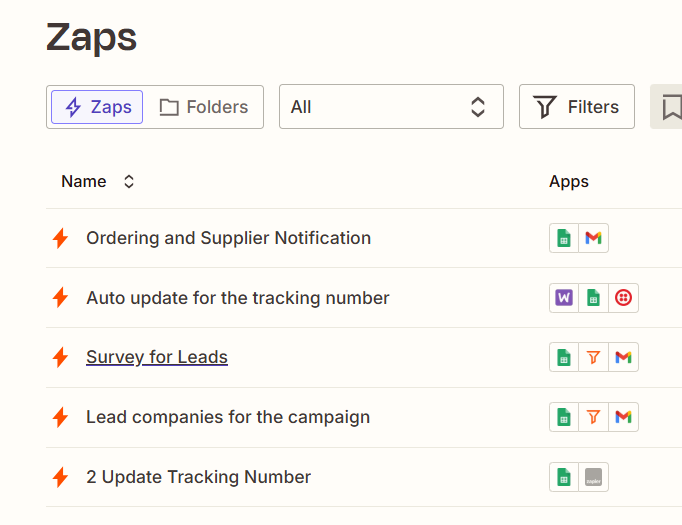Viewport: 682px width, 525px height.
Task: Open Auto update for the tracking number
Action: (x=237, y=298)
